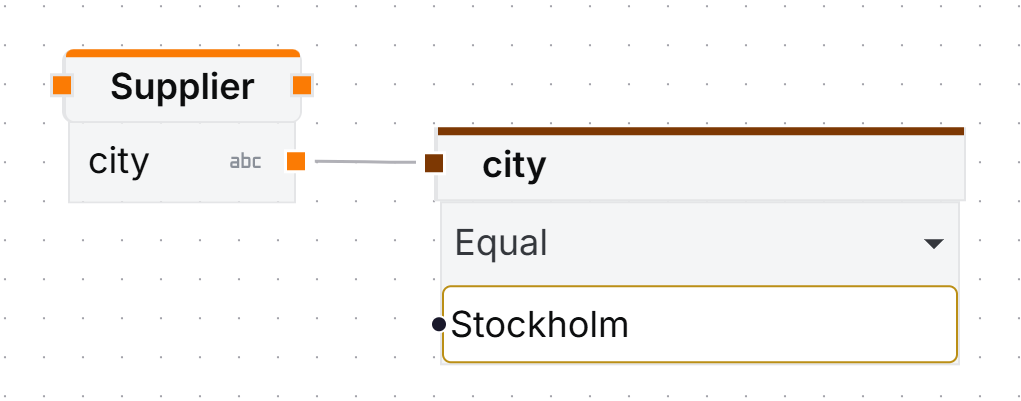Click empty dotted canvas below the Supplier node

(180, 300)
